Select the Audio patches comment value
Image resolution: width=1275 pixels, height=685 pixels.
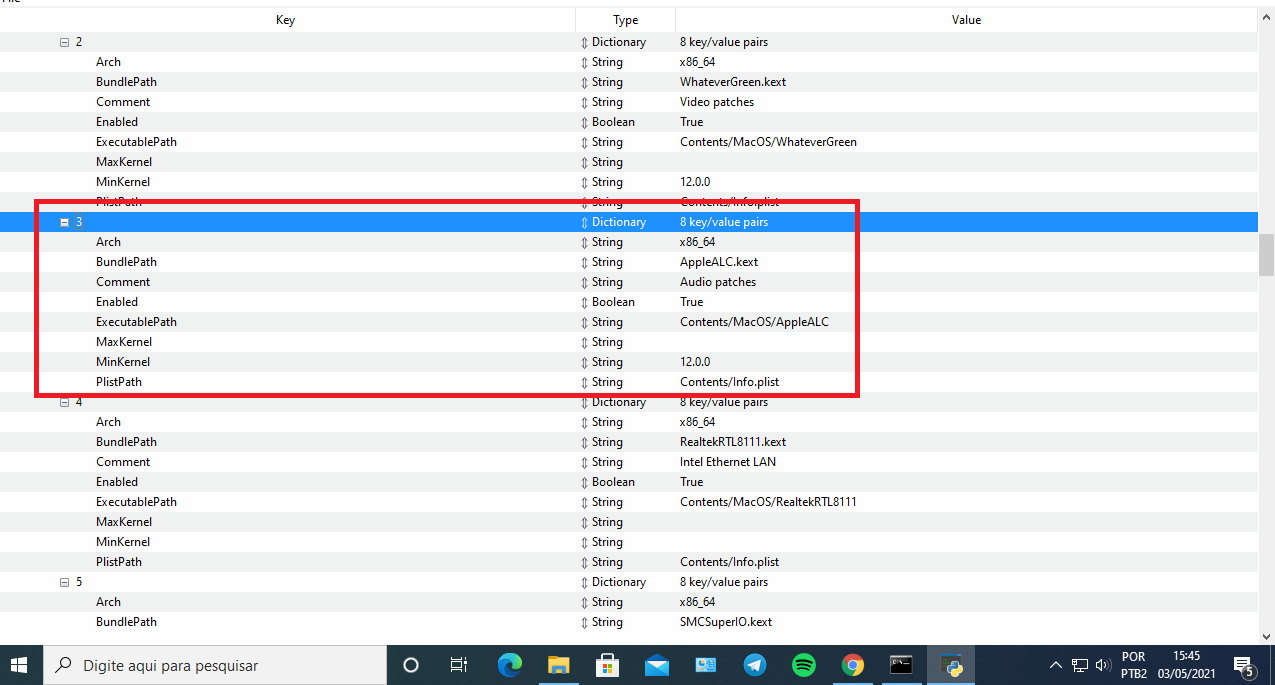pyautogui.click(x=718, y=282)
